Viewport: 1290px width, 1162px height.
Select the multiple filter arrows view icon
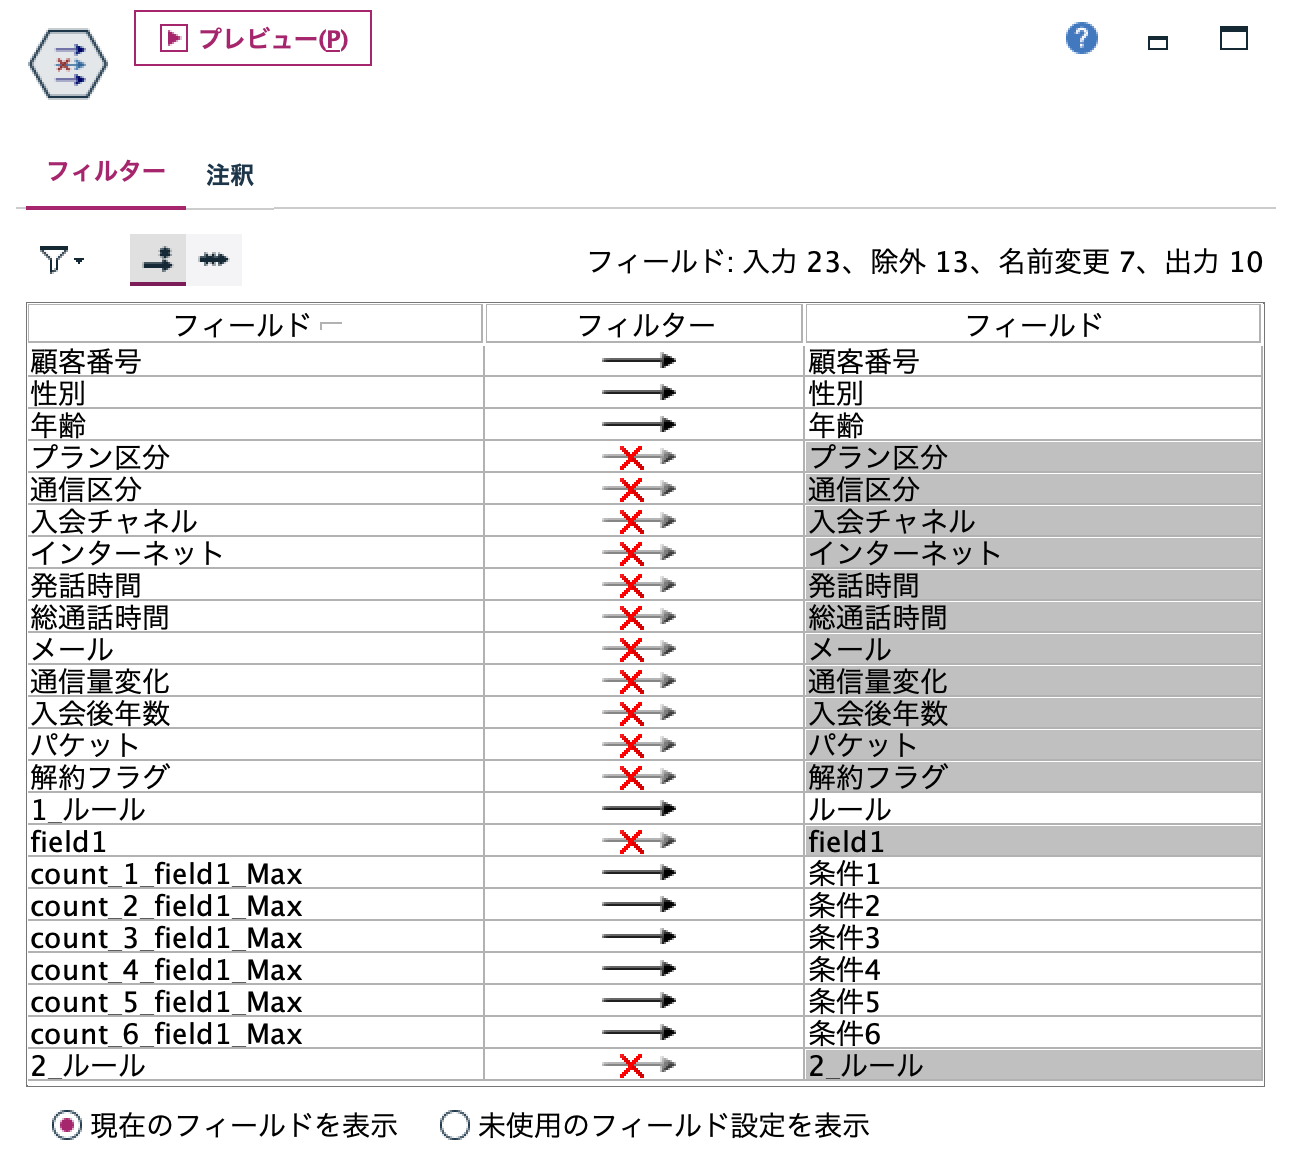click(216, 259)
